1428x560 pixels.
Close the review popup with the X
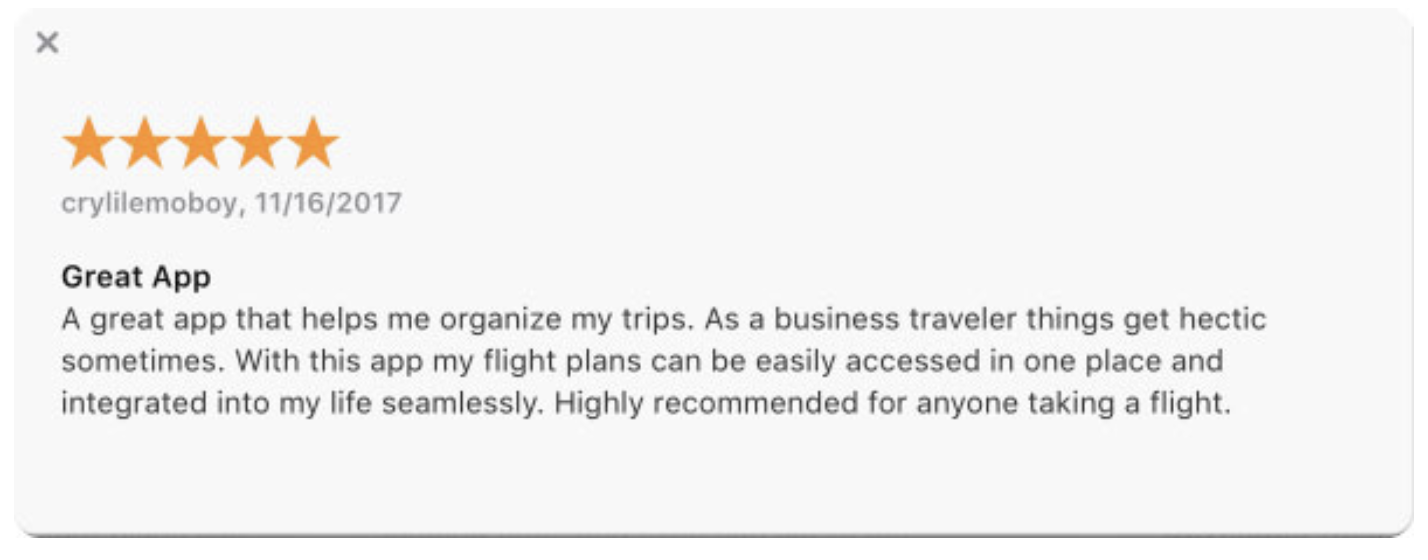coord(47,42)
